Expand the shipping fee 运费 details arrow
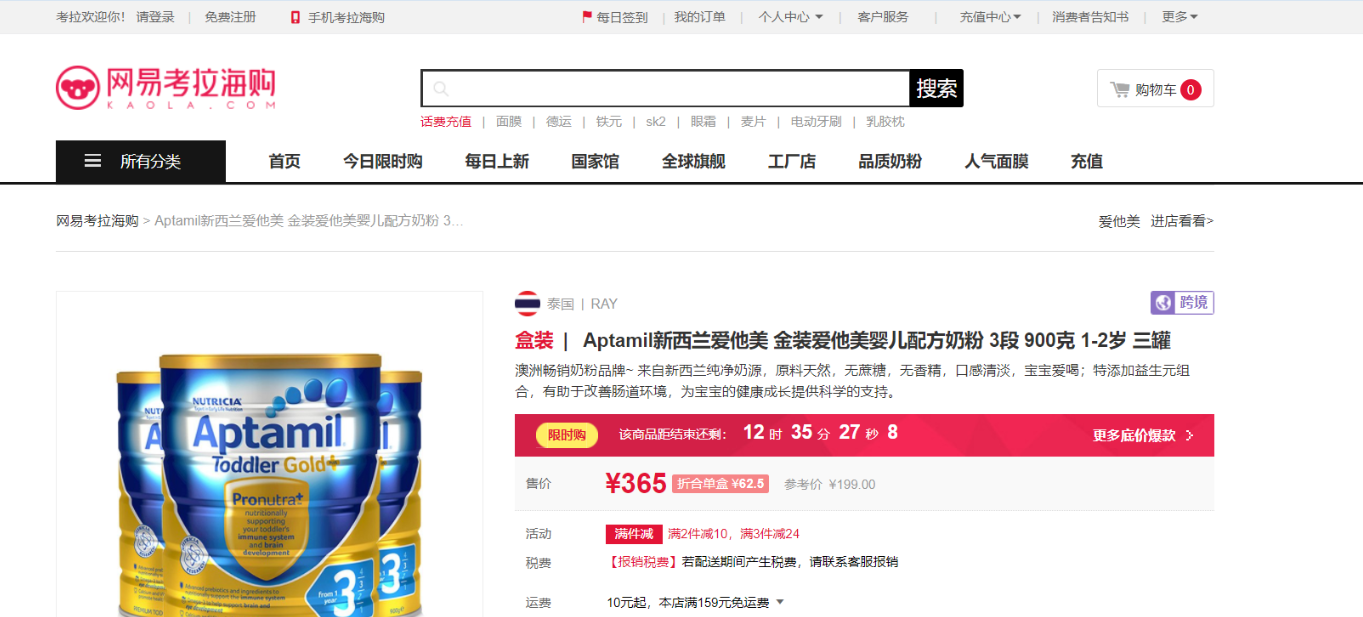Viewport: 1363px width, 617px height. click(x=780, y=602)
